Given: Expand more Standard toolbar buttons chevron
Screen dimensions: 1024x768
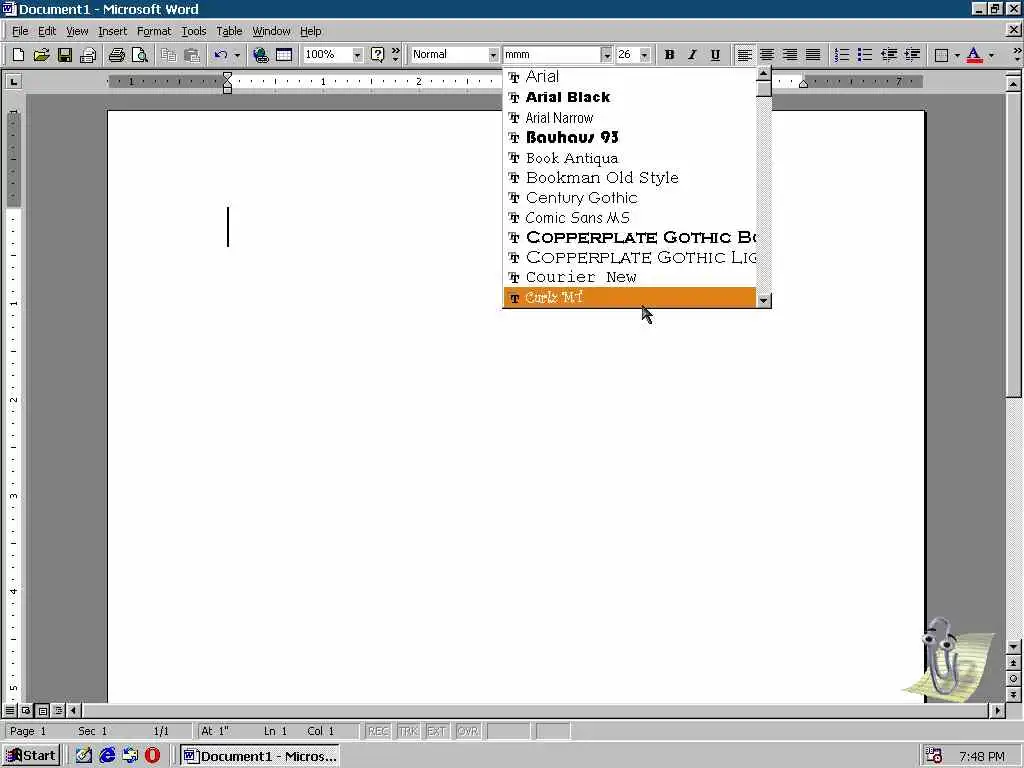Looking at the screenshot, I should click(x=395, y=55).
